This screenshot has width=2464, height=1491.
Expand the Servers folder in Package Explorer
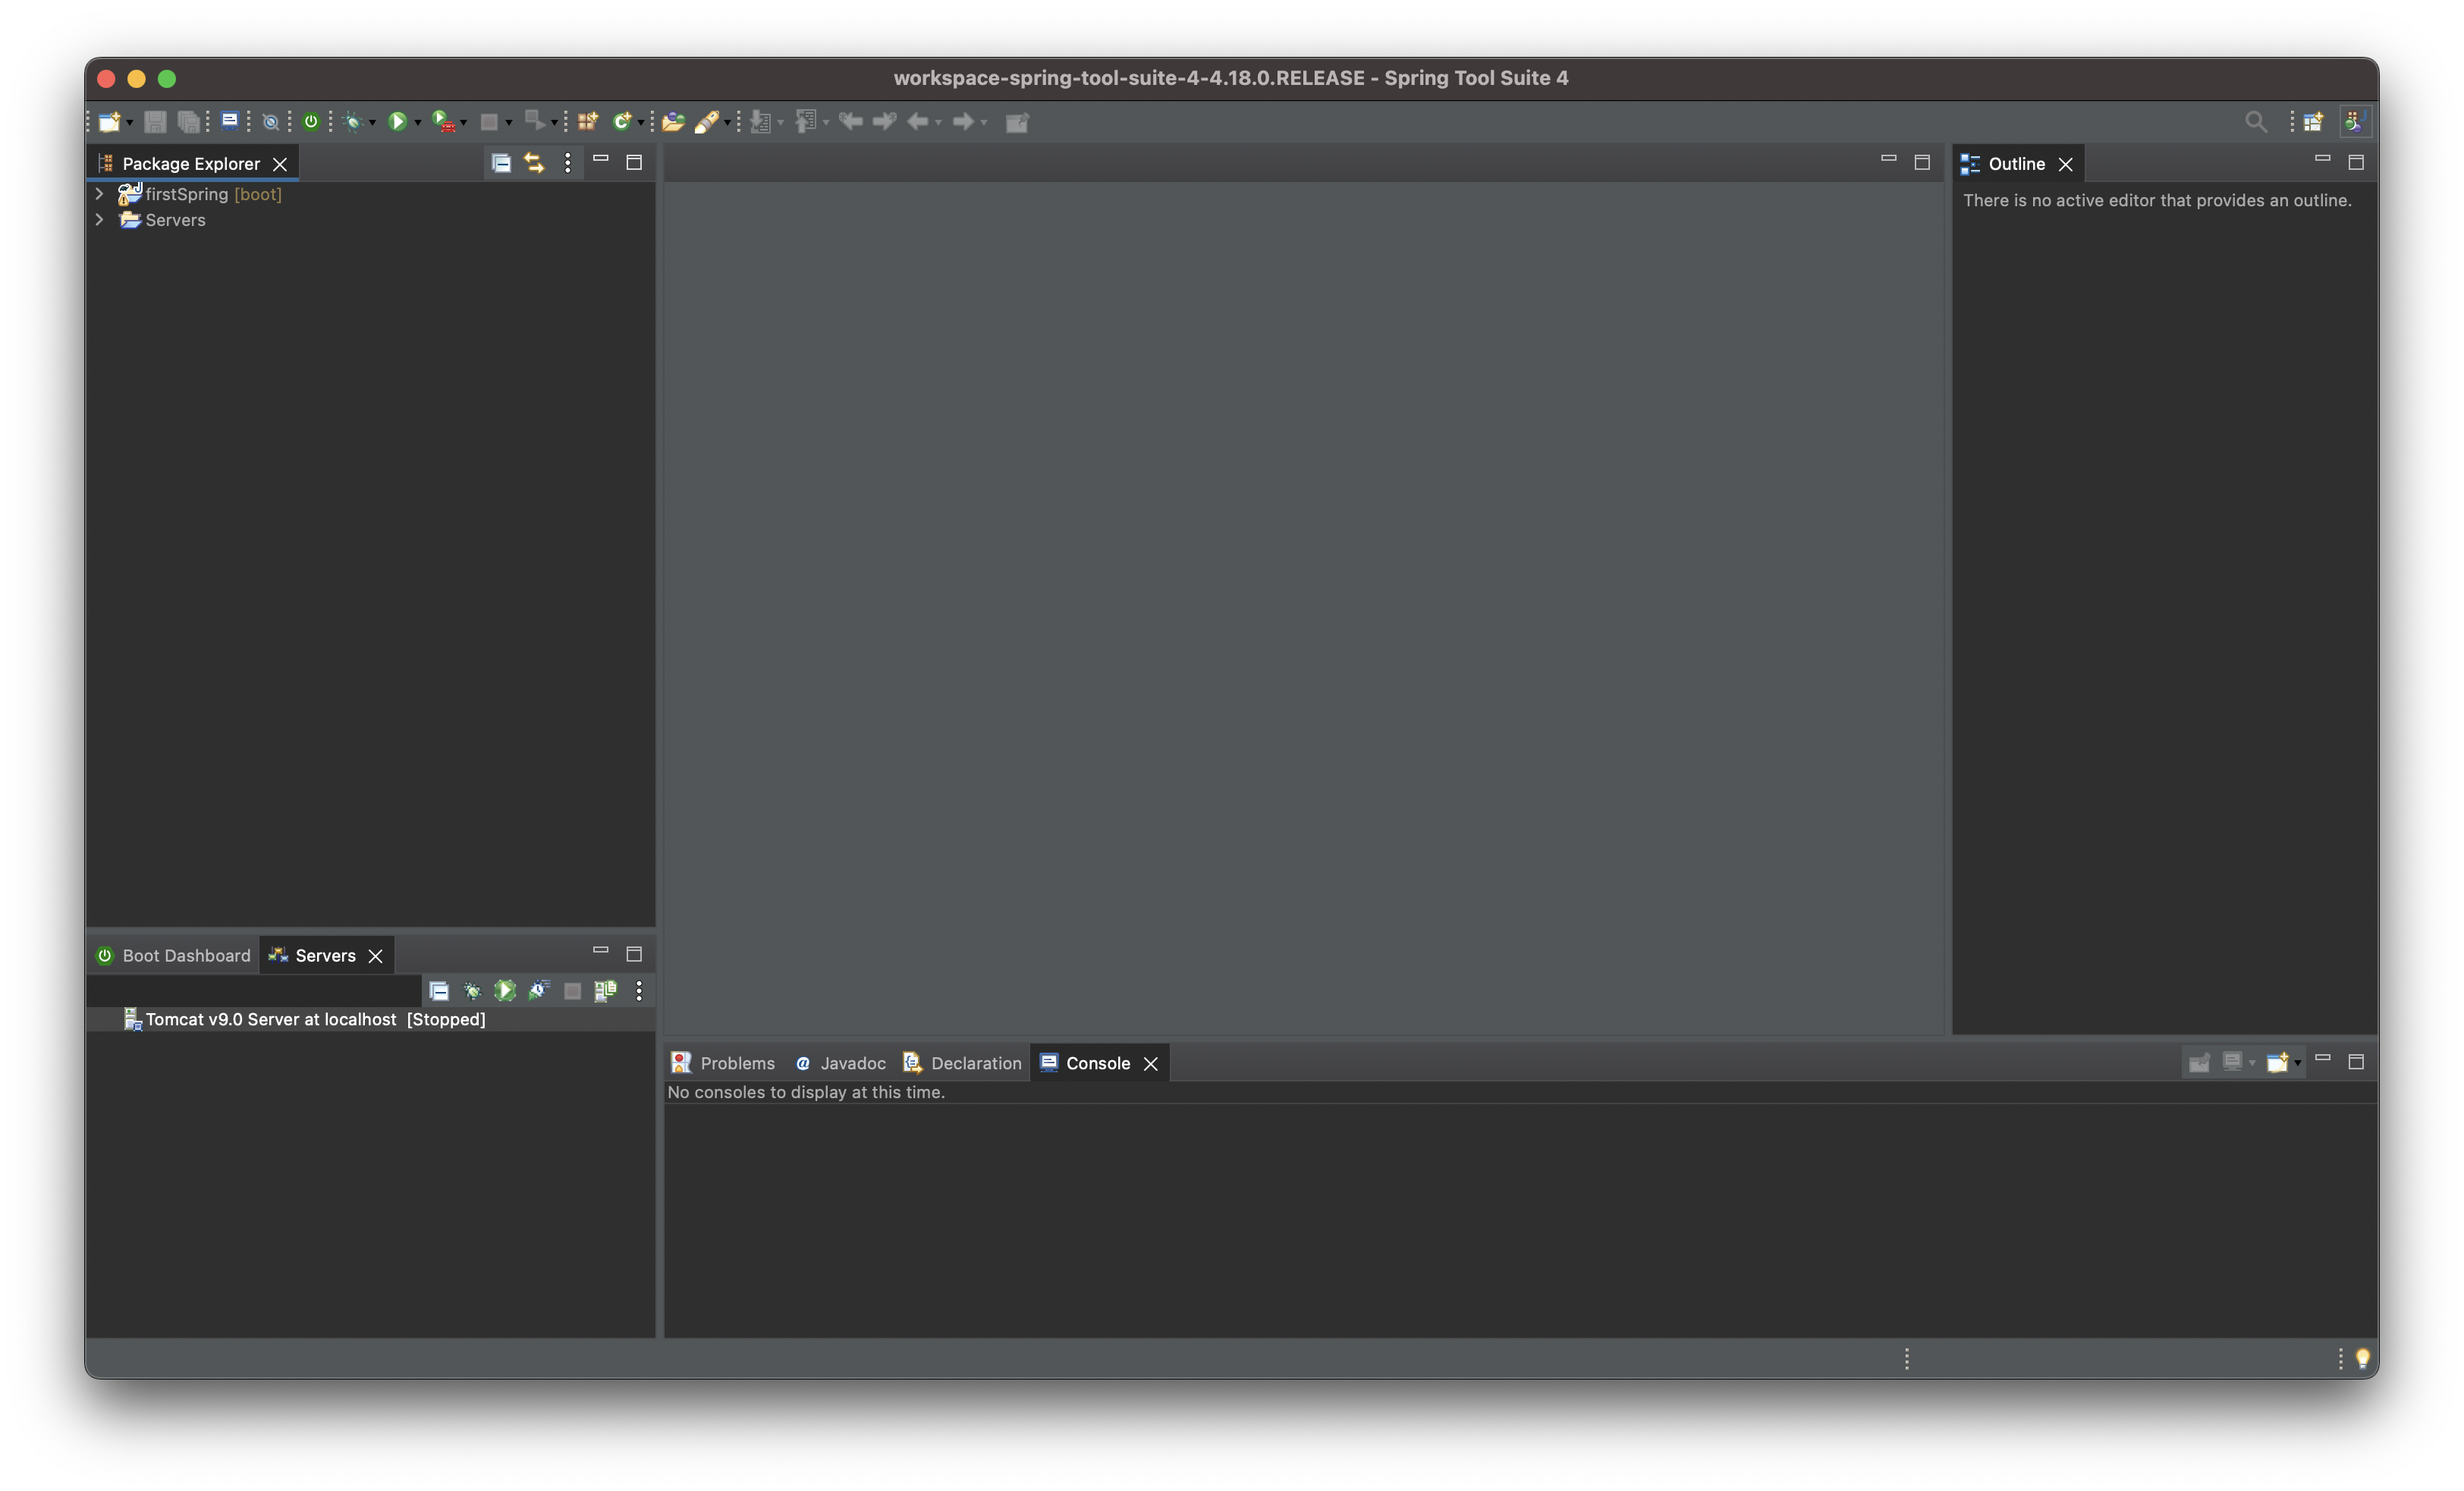pos(99,220)
